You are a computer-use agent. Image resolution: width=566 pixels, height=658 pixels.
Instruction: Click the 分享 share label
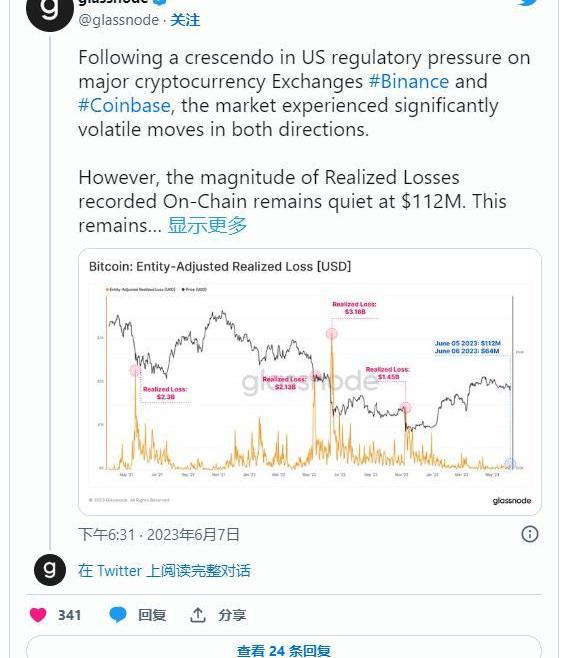pos(232,615)
